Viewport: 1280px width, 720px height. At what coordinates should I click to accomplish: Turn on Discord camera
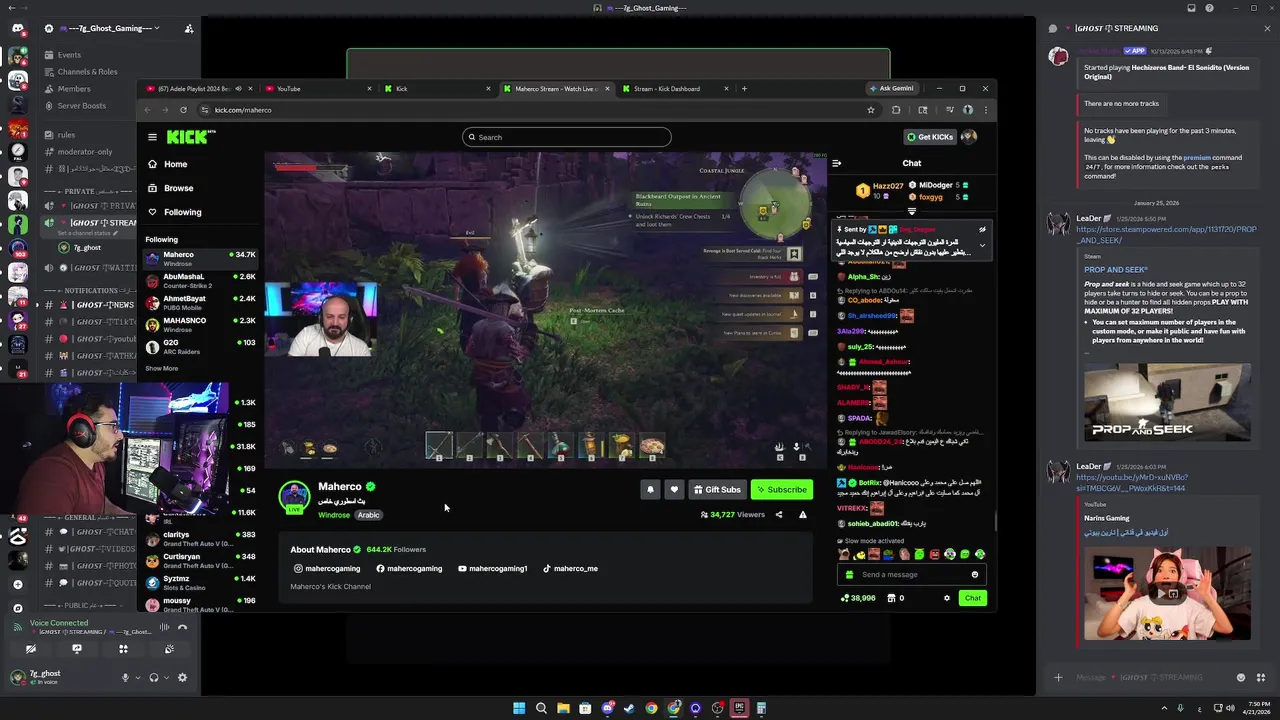[x=31, y=649]
